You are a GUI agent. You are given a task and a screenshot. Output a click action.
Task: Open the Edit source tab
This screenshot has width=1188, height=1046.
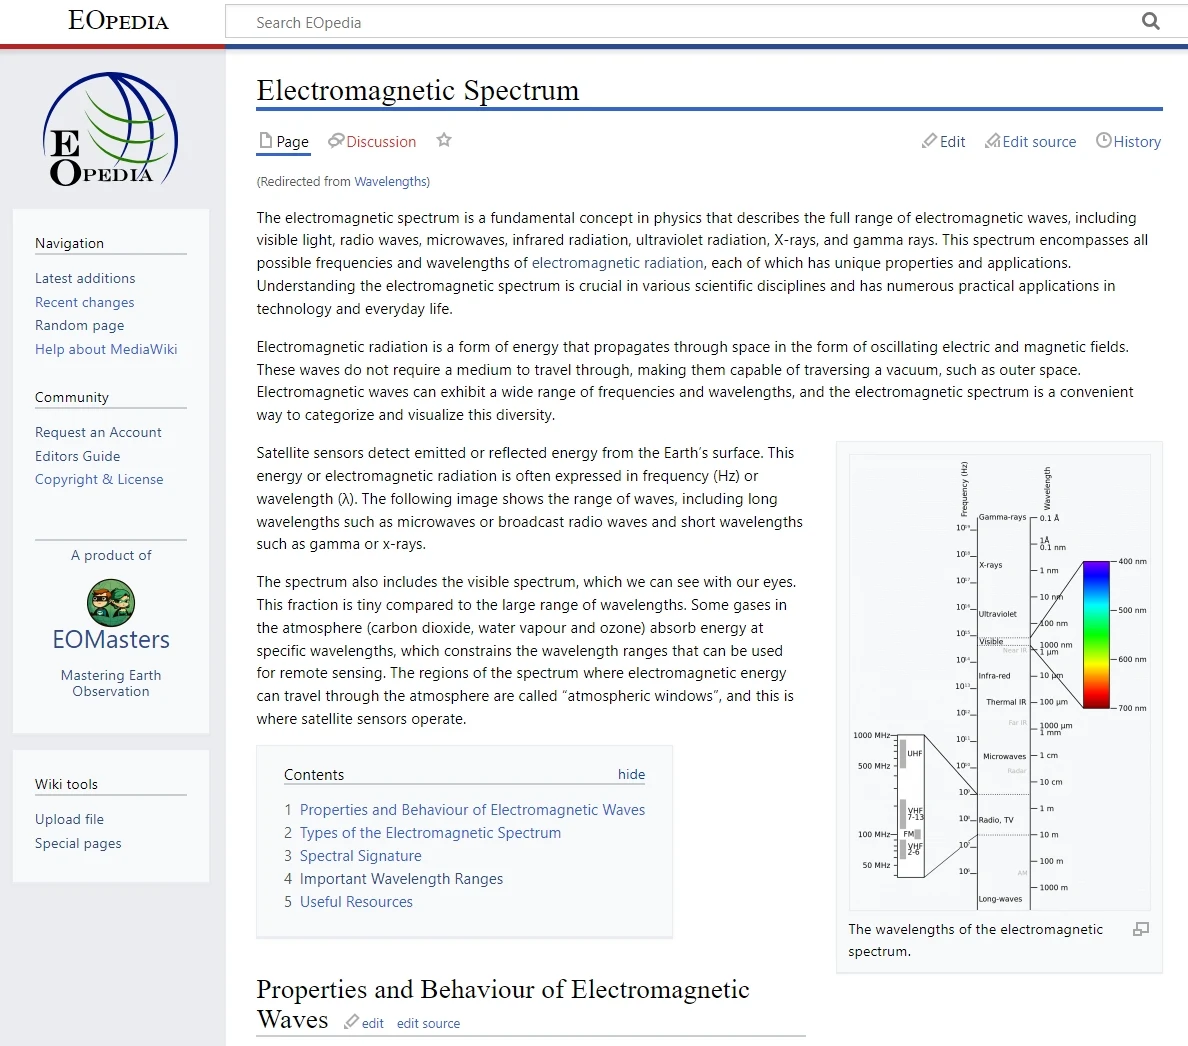(x=1030, y=142)
